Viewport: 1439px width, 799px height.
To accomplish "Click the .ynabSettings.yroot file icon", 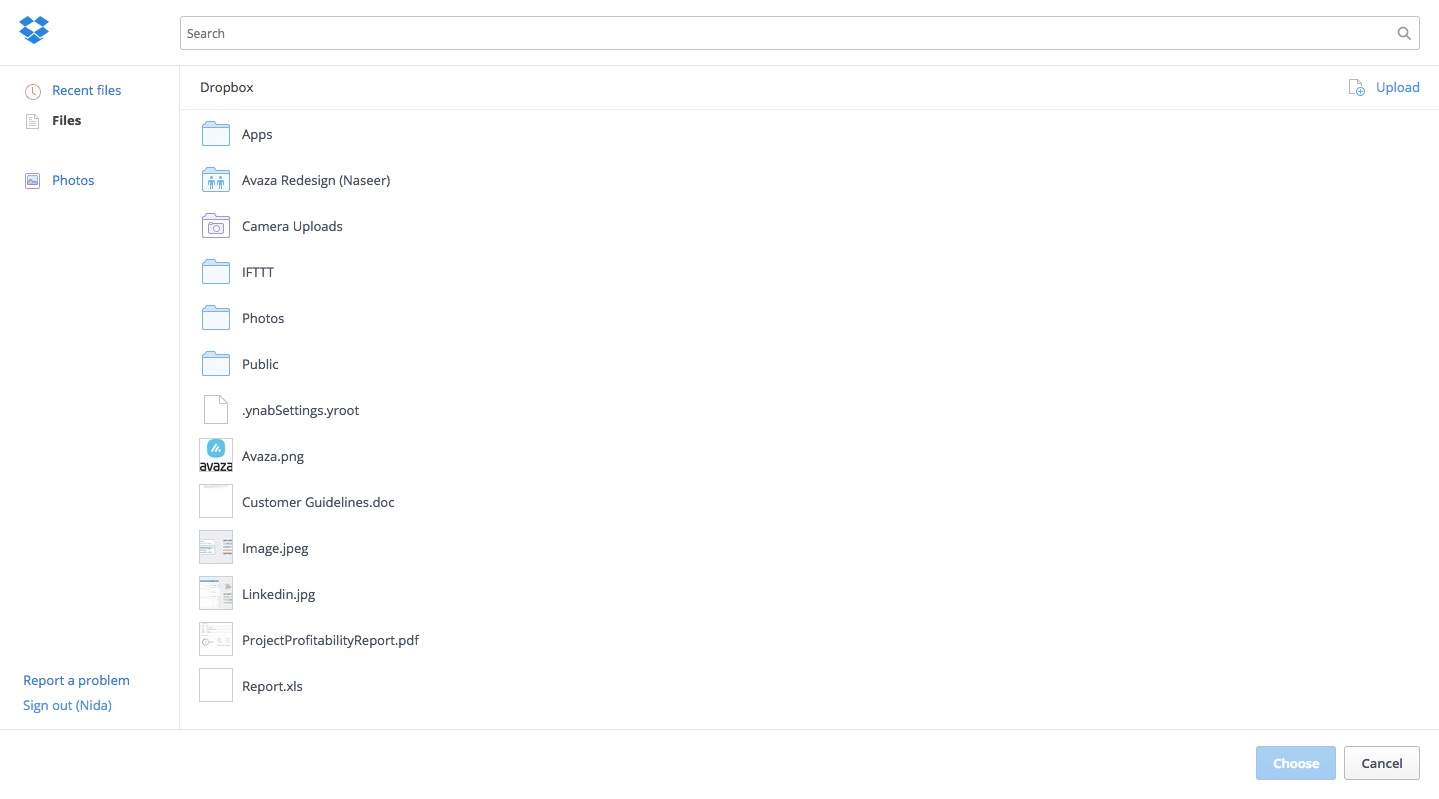I will pos(216,410).
